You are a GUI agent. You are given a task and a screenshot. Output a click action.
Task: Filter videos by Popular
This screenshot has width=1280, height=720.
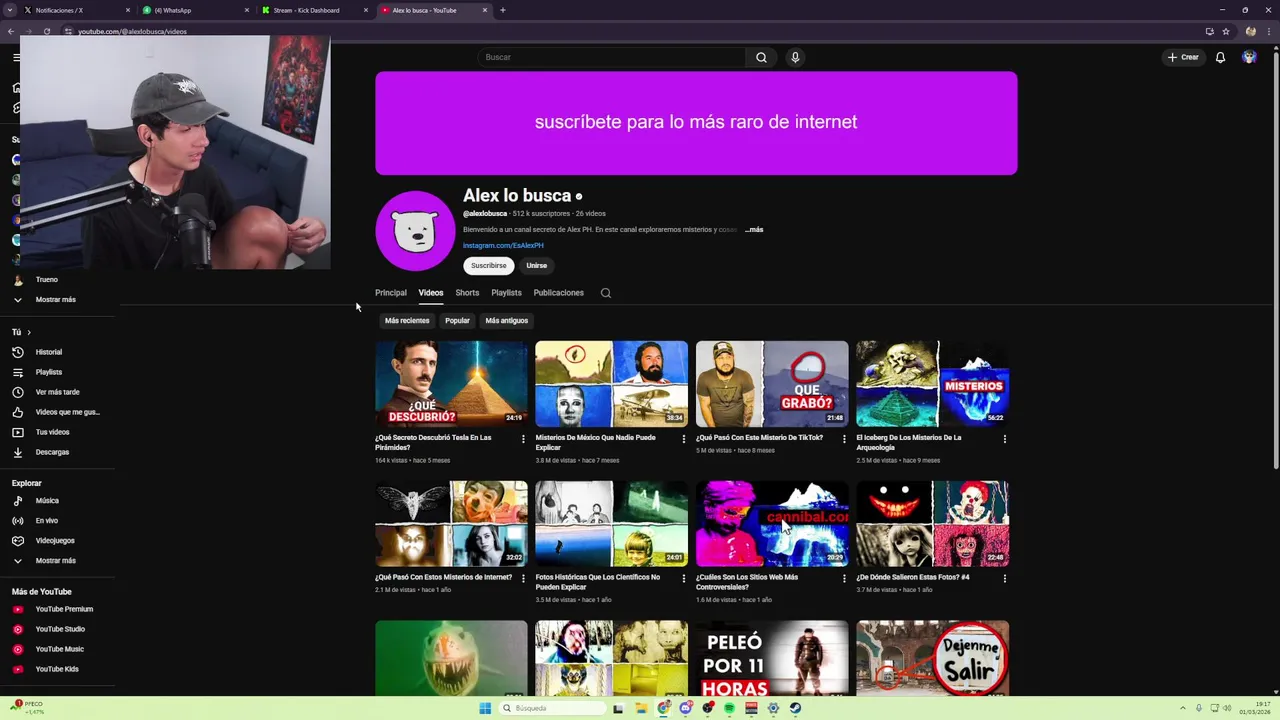(457, 320)
